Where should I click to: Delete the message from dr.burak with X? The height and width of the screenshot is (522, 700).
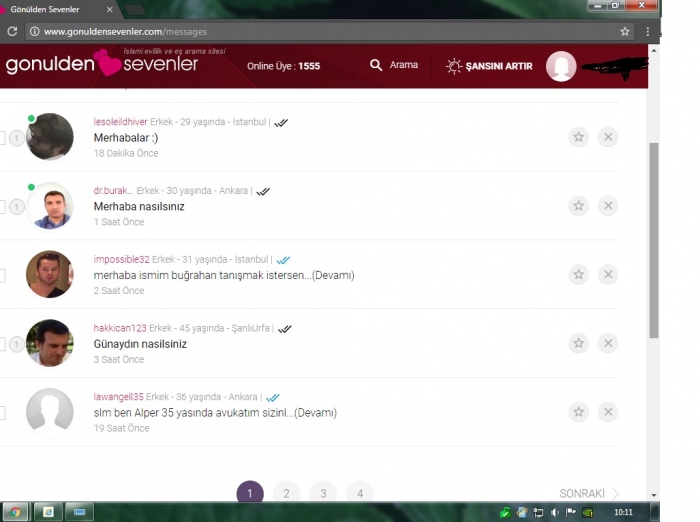(608, 206)
